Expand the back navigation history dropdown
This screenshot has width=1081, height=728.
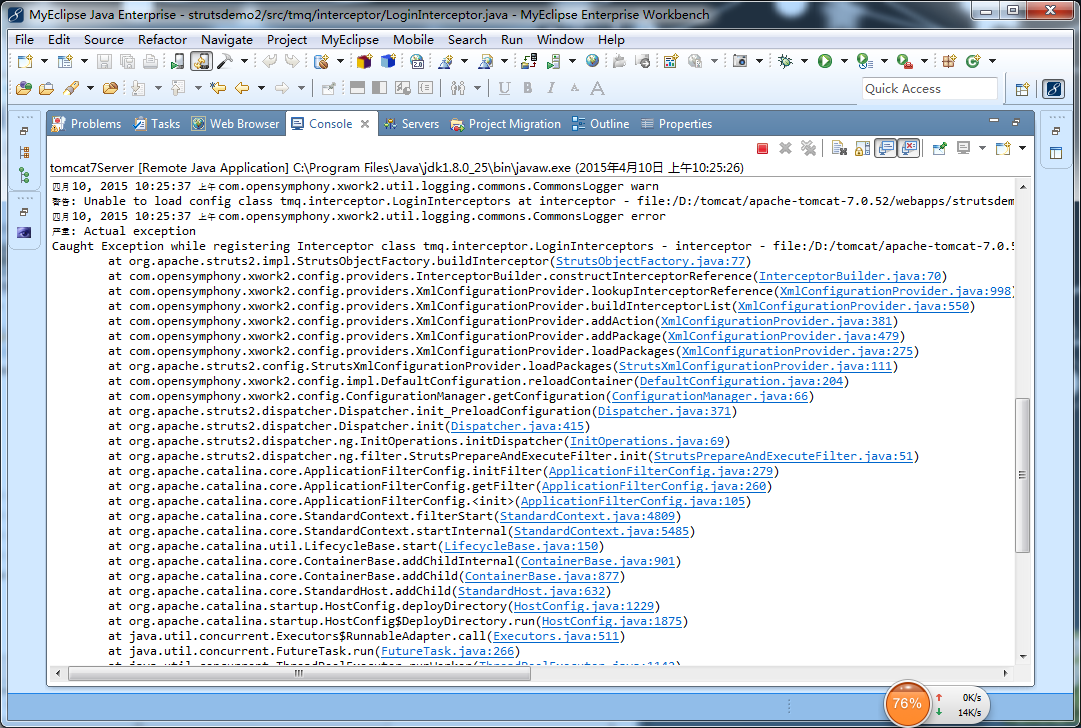tap(261, 88)
